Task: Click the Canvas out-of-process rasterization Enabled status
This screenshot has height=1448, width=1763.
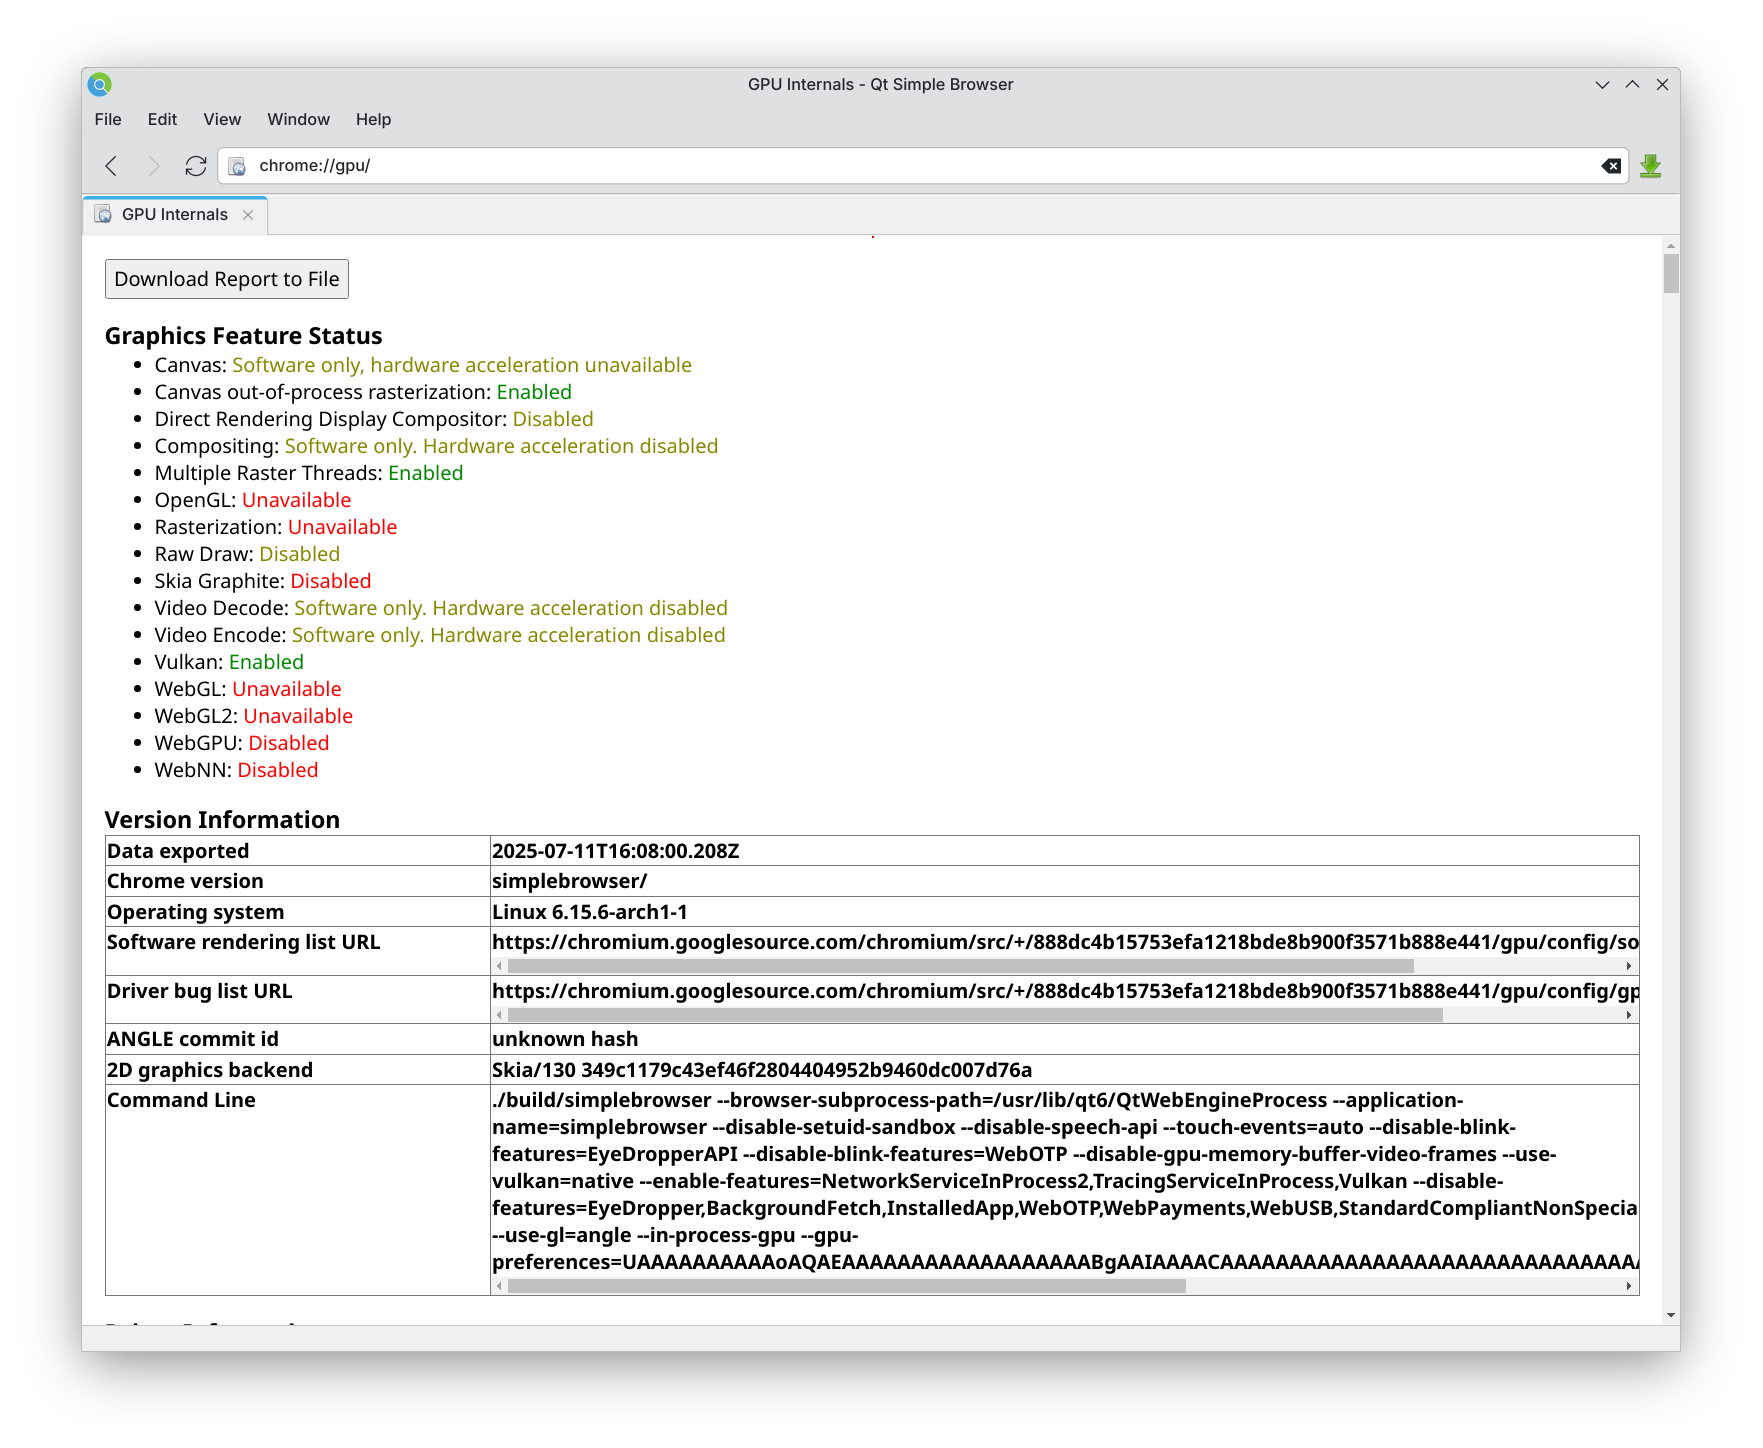Action: [x=534, y=392]
